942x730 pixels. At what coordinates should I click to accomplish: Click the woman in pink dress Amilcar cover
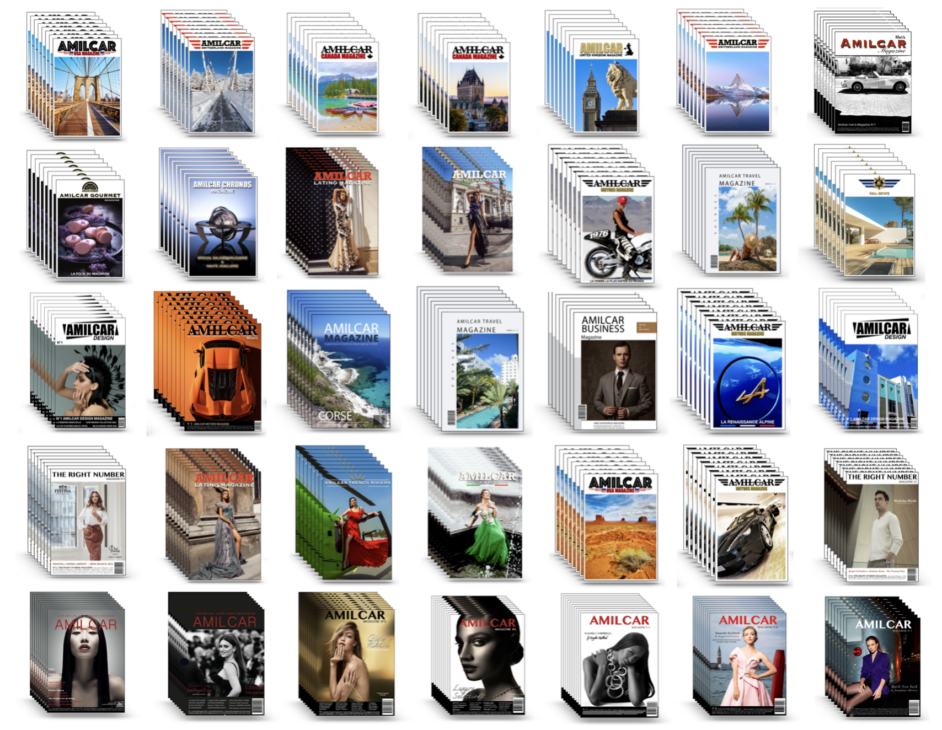point(746,662)
